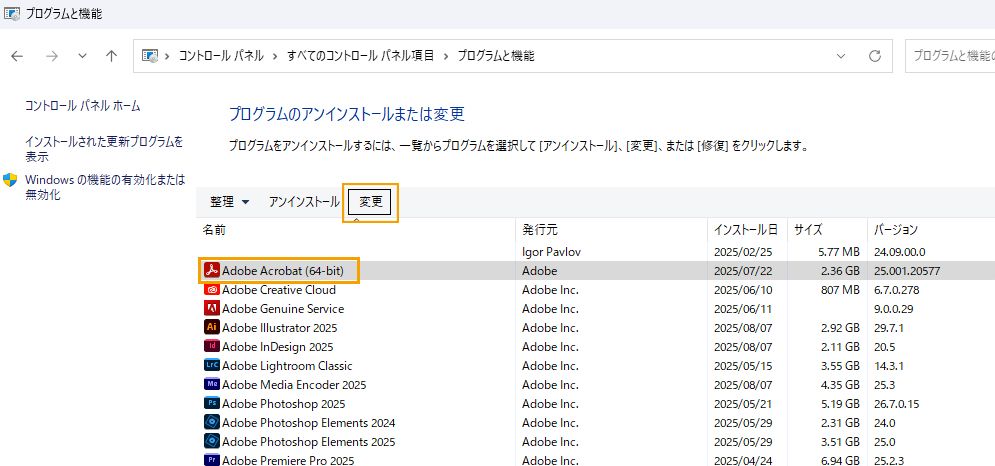Click the 807 MB size cell
Image resolution: width=995 pixels, height=466 pixels.
tap(839, 290)
